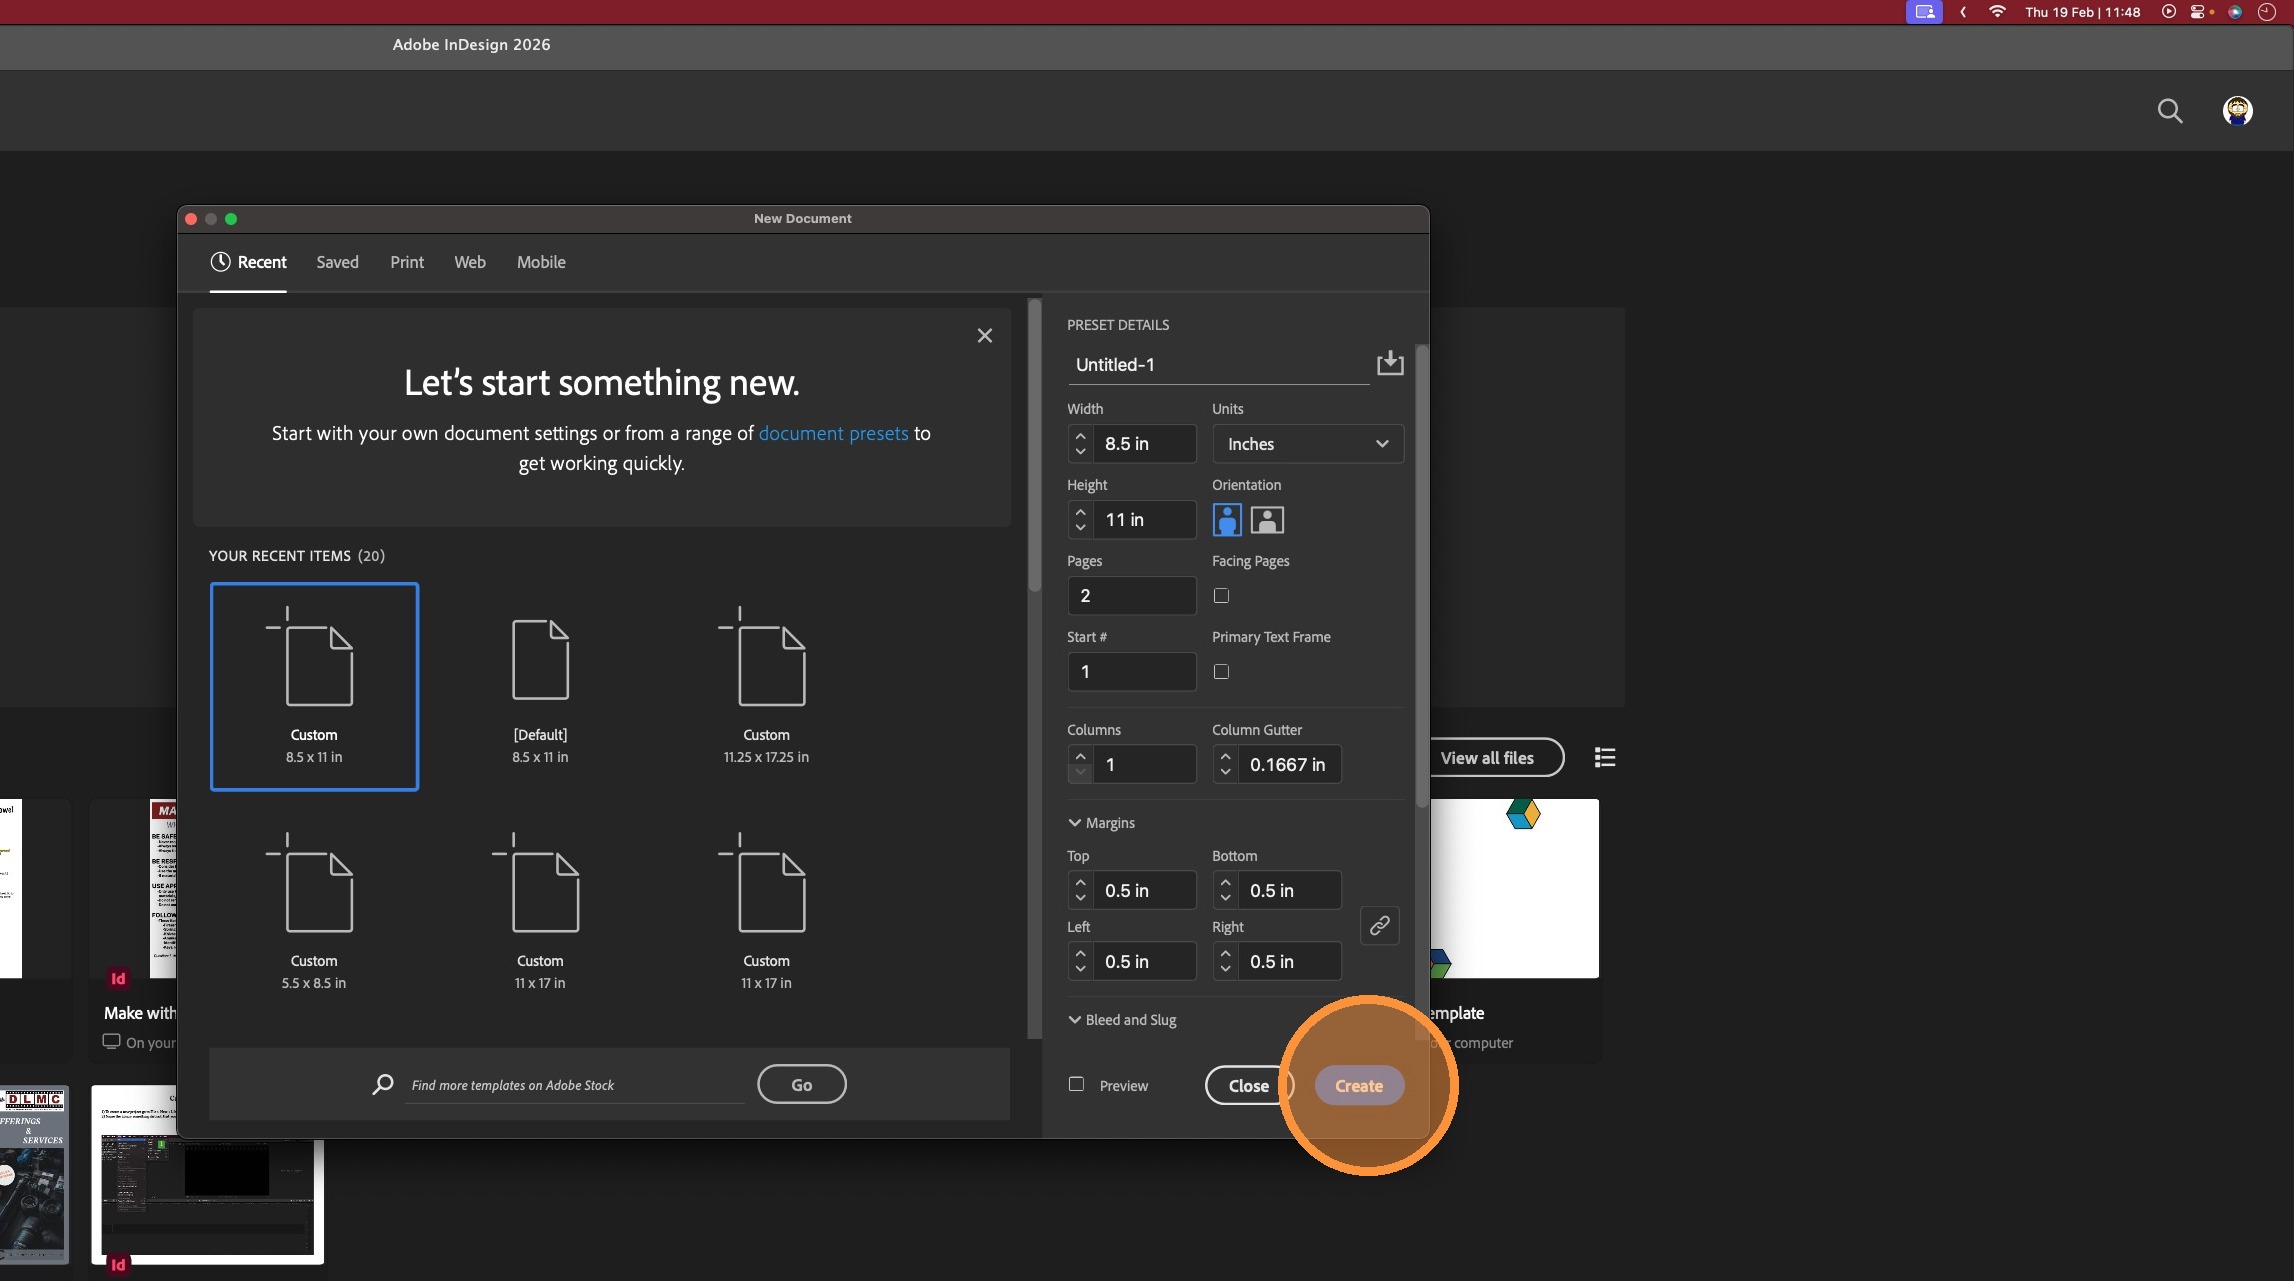Choose the Custom 5.5 x 8.5 in preset
Viewport: 2294px width, 1281px height.
tap(314, 913)
